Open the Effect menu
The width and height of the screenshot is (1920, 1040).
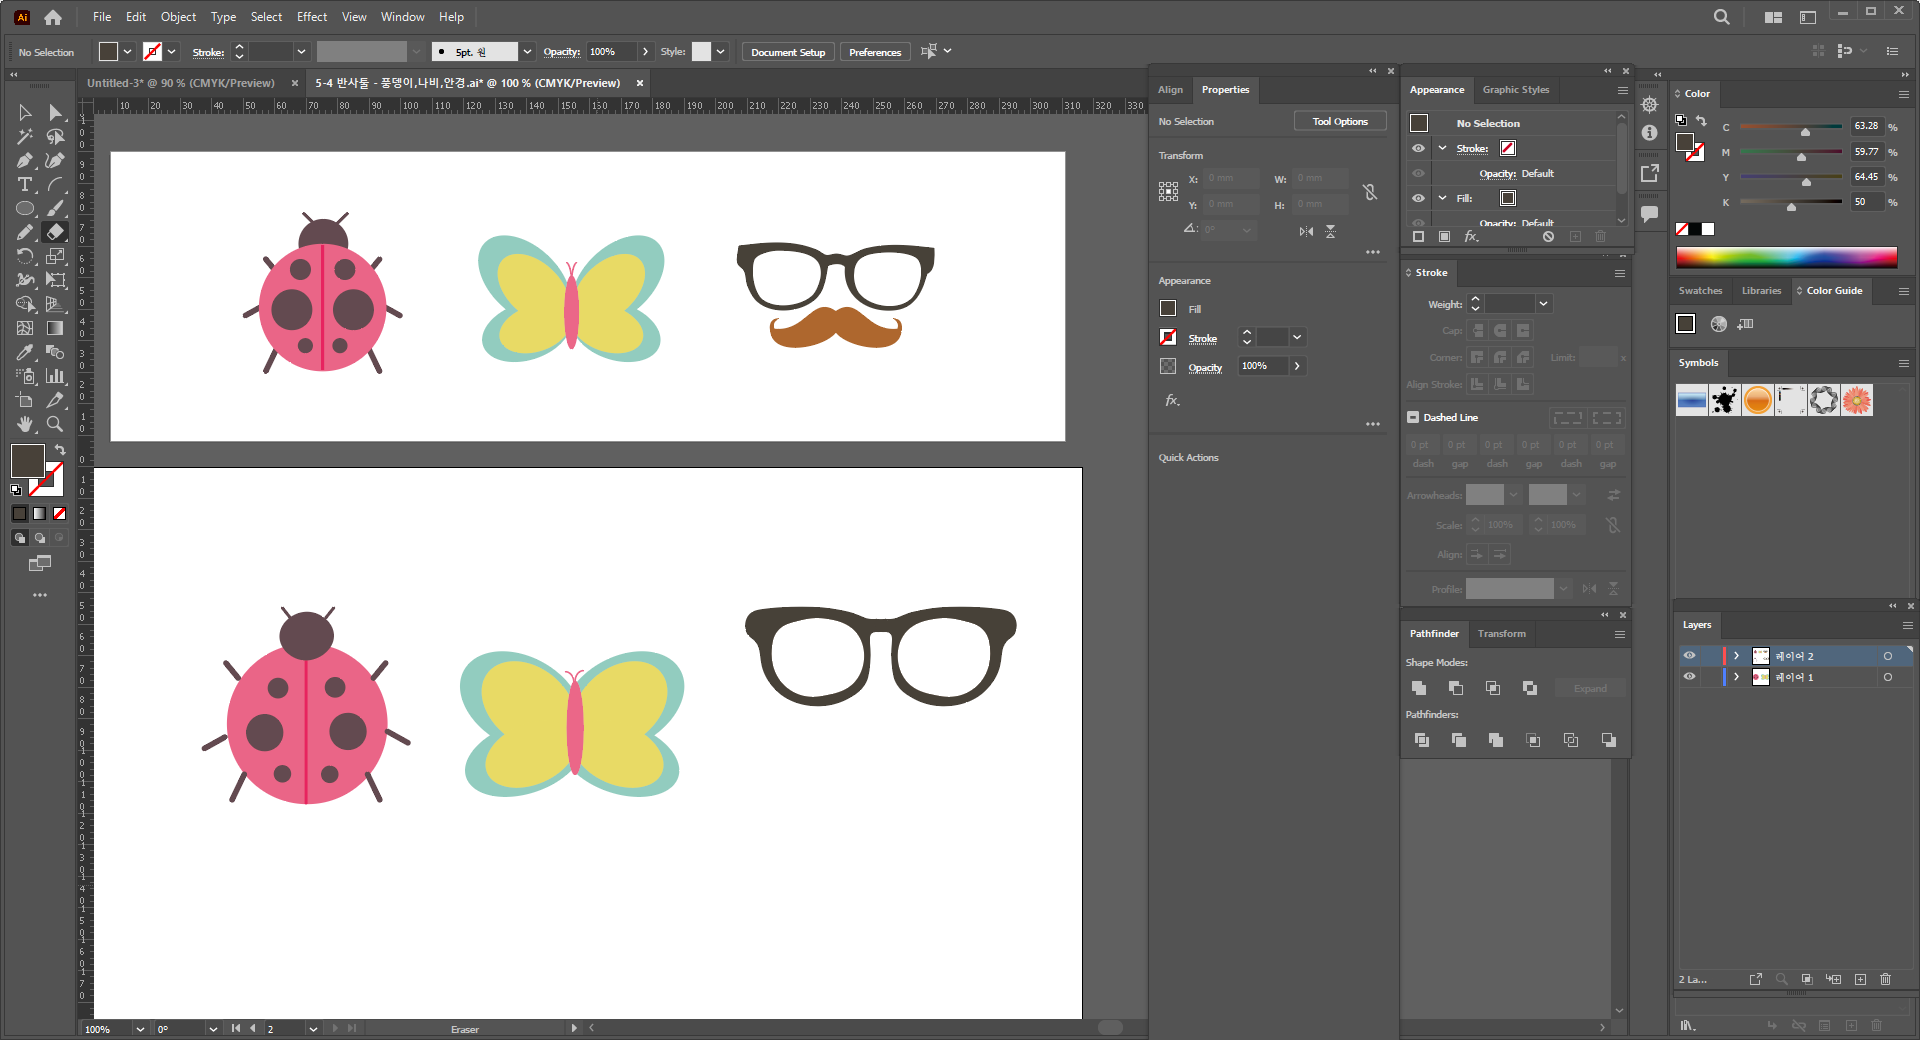coord(312,17)
